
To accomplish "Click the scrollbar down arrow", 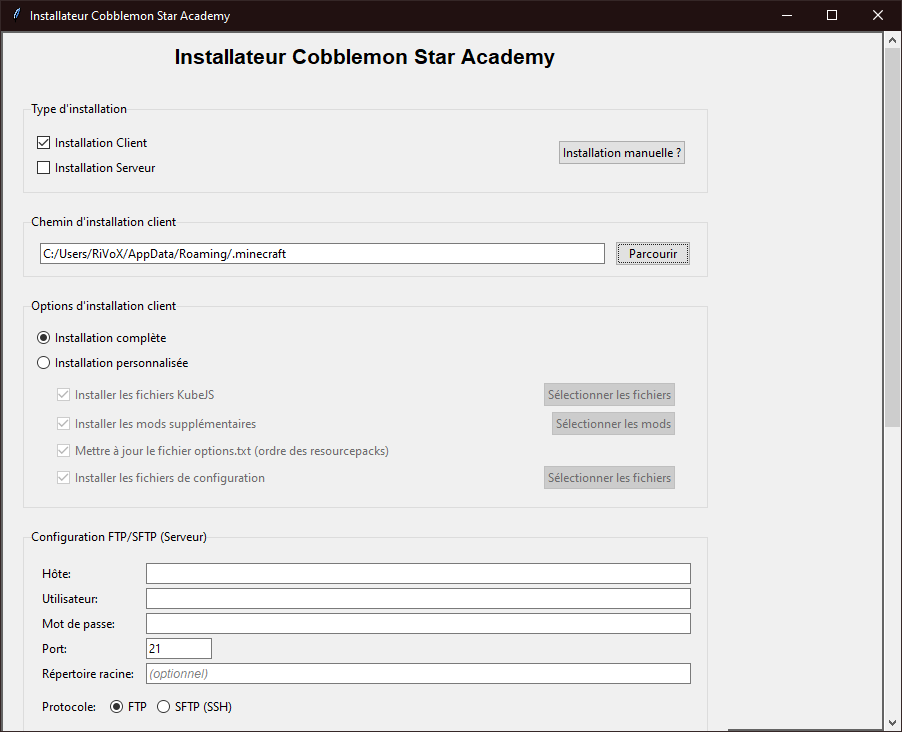I will 892,722.
